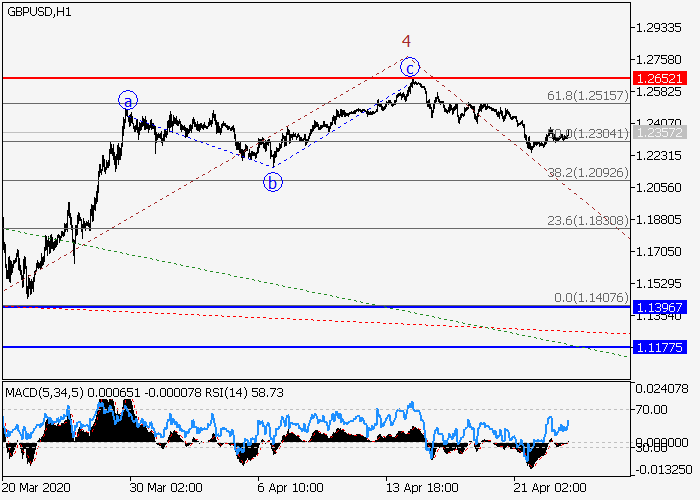The width and height of the screenshot is (700, 500).
Task: Select the 38.2(1.20926) Fibonacci level label
Action: (x=587, y=172)
